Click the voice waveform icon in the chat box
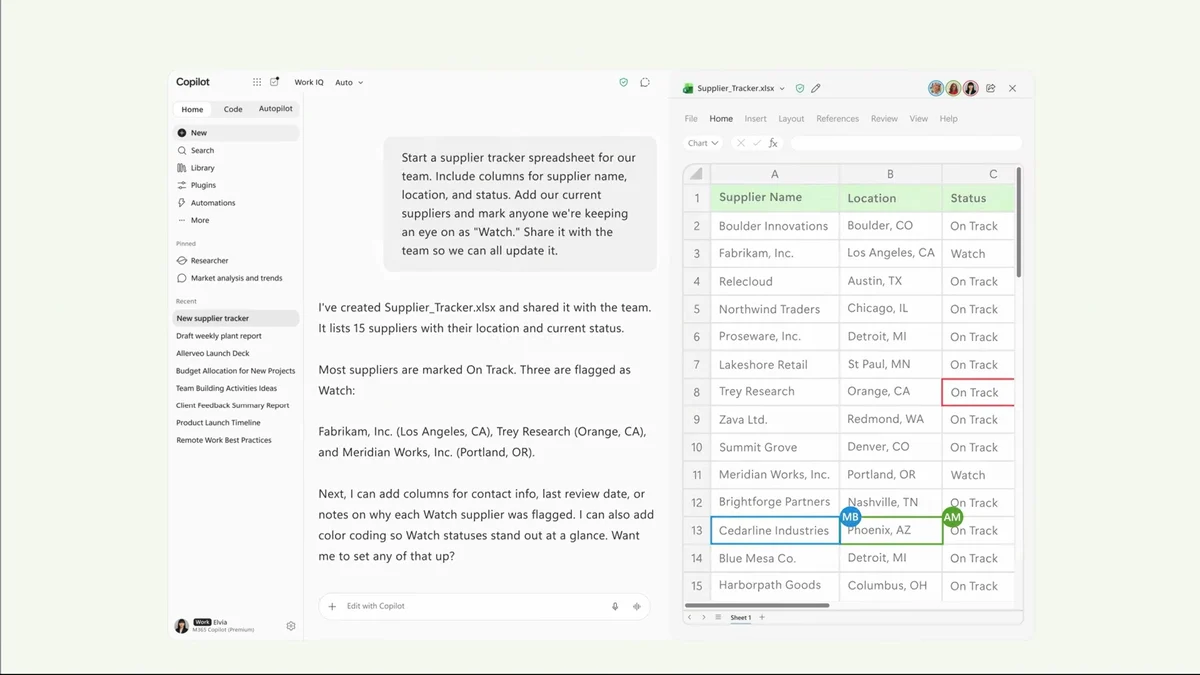The width and height of the screenshot is (1200, 675). point(637,606)
